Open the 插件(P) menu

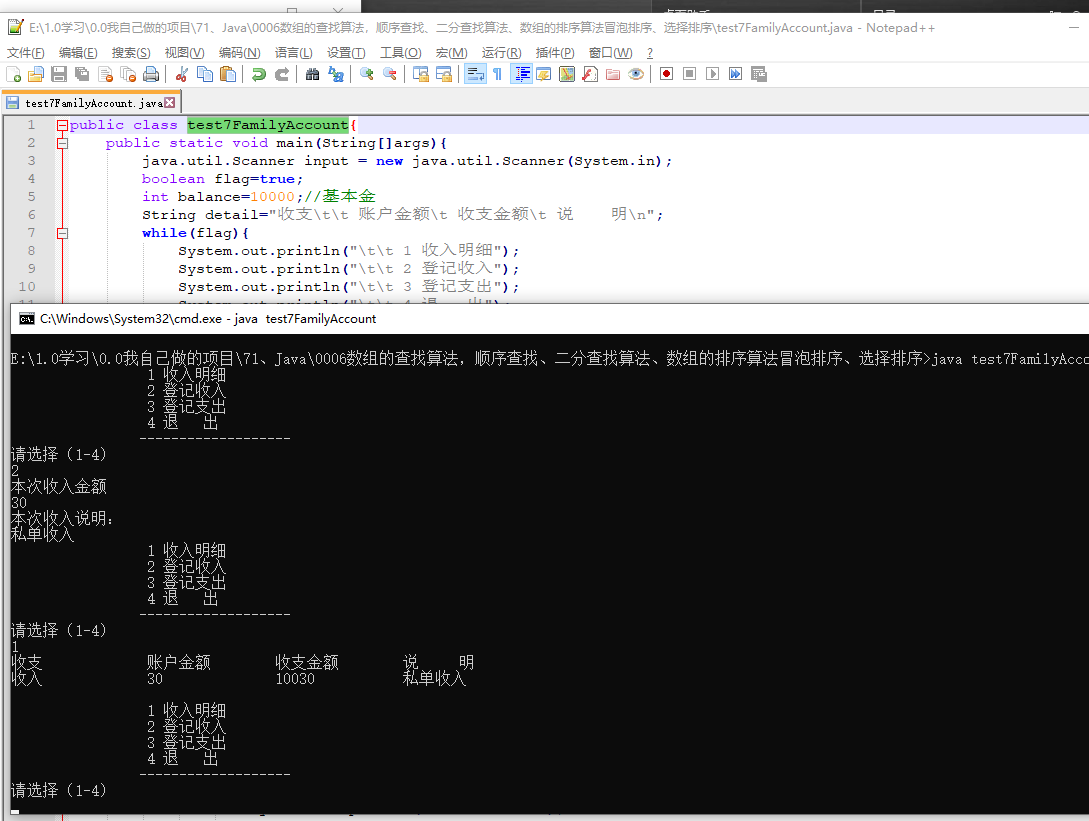coord(555,53)
